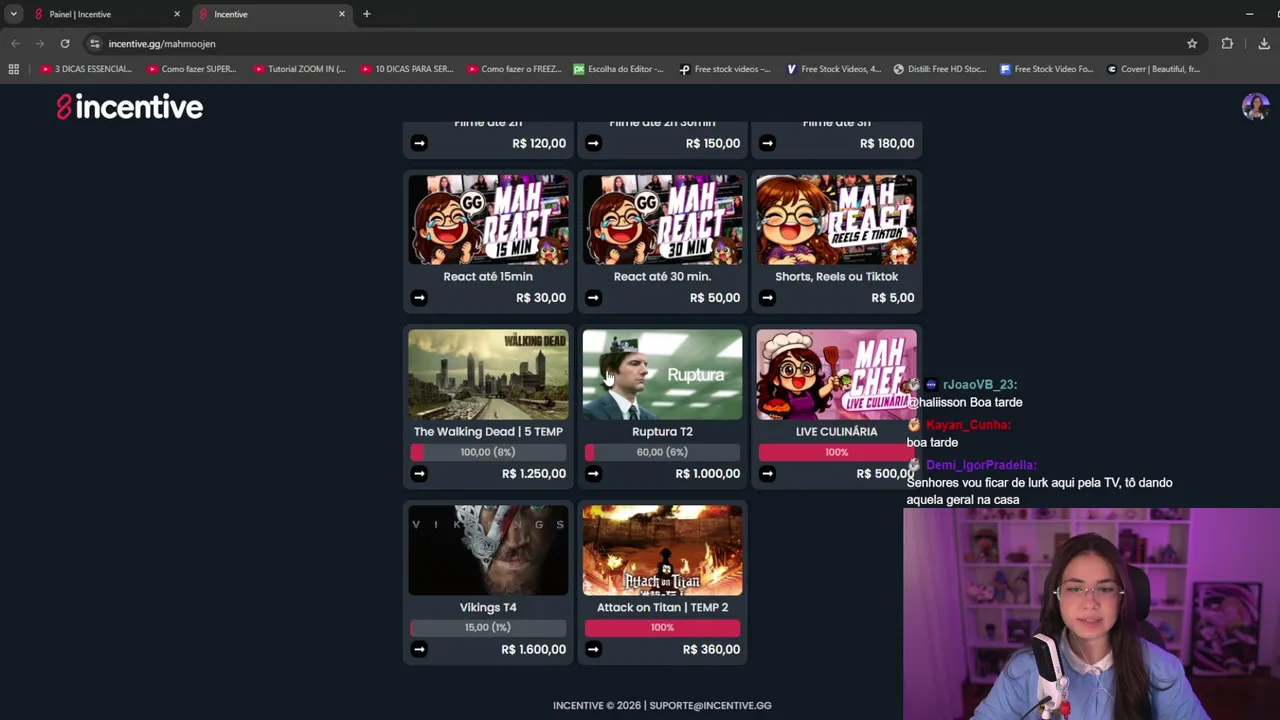The height and width of the screenshot is (720, 1280).
Task: Click the Vikings T4 thumbnail image
Action: click(x=488, y=550)
